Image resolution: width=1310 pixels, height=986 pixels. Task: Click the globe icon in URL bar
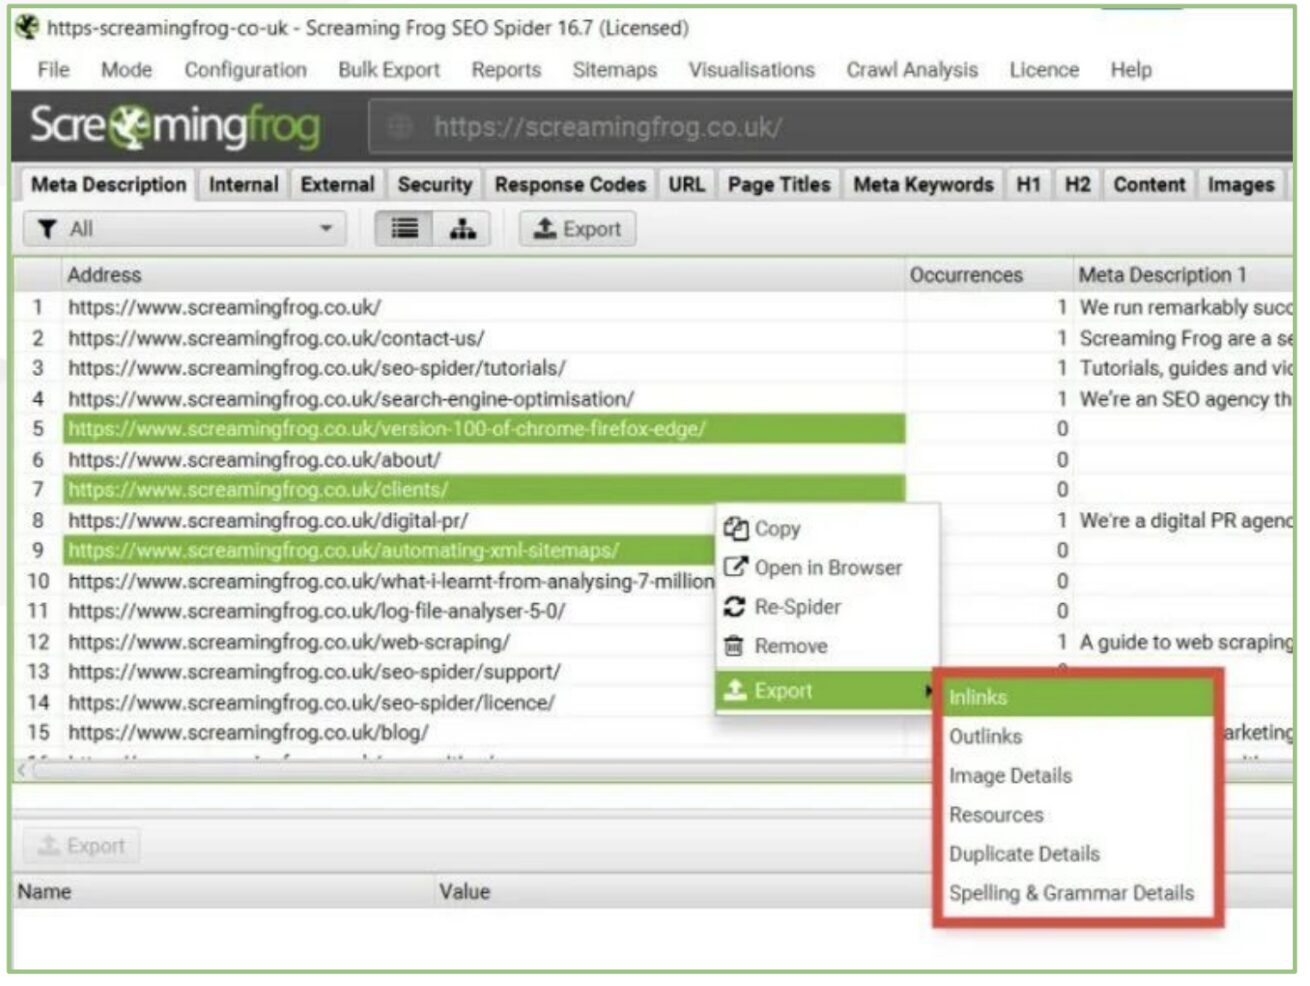pyautogui.click(x=400, y=127)
